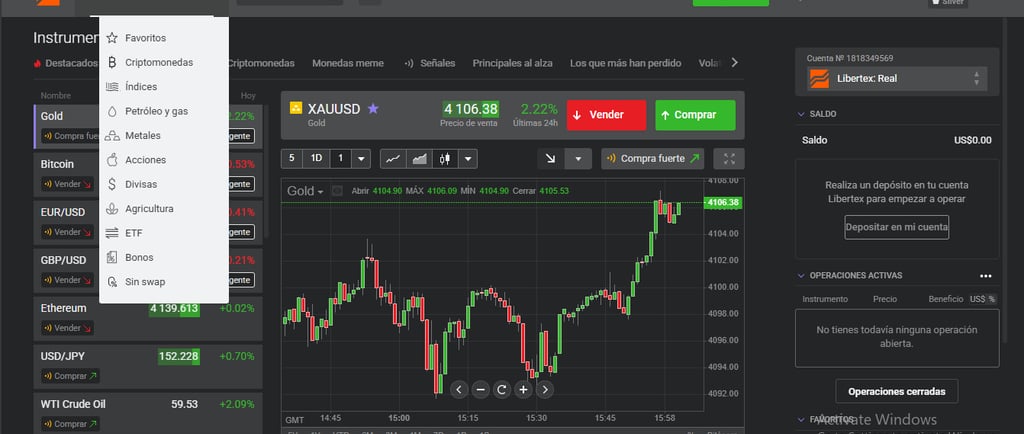This screenshot has height=434, width=1024.
Task: Select the diagonal arrow drawing tool
Action: pyautogui.click(x=551, y=159)
